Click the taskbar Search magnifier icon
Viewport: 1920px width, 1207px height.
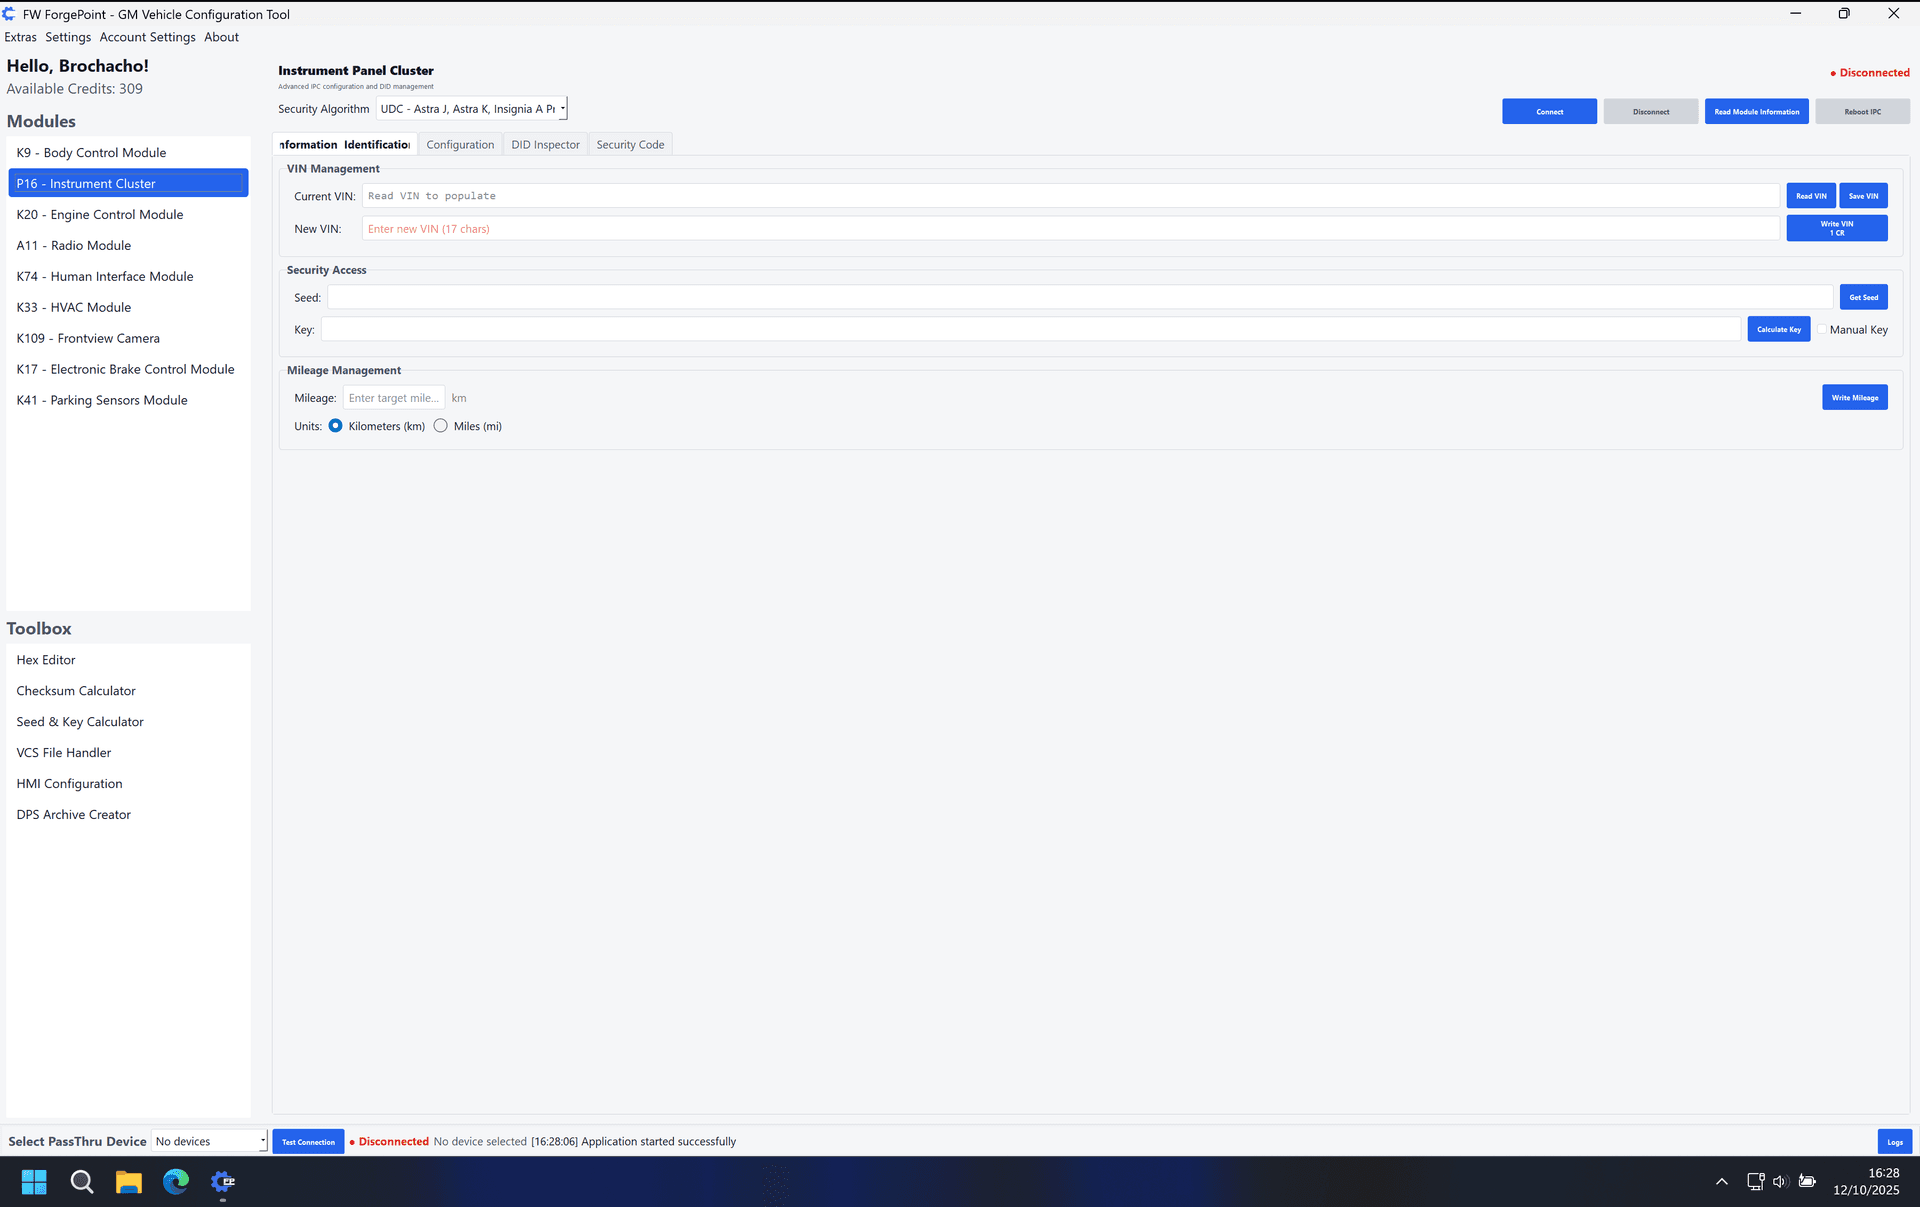coord(82,1182)
